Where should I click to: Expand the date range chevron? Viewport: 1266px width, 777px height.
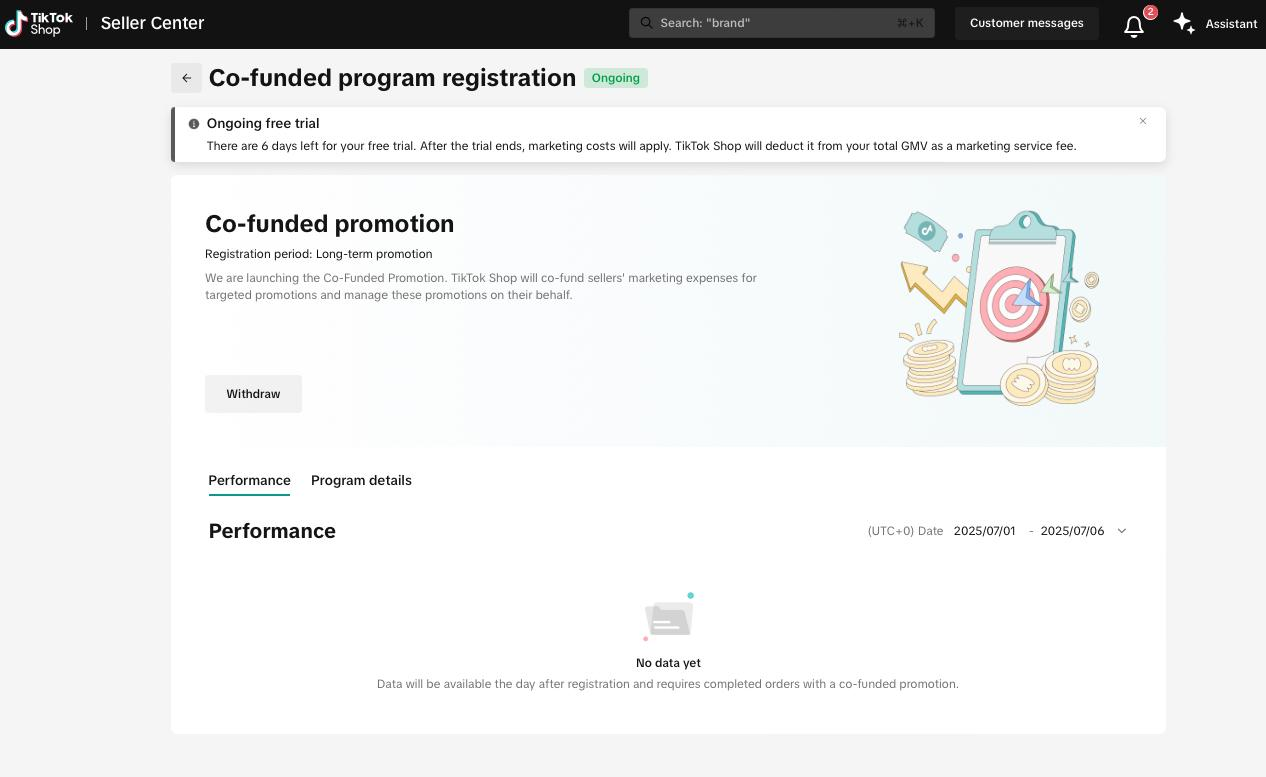tap(1121, 531)
